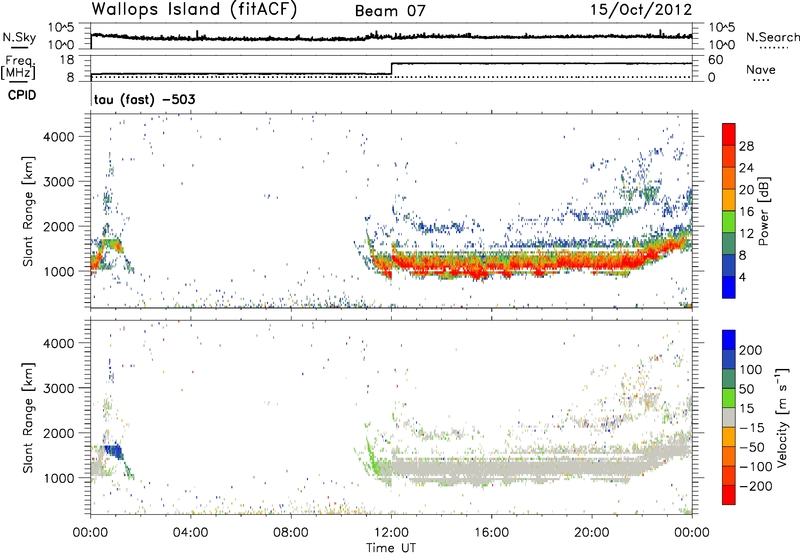Click the '15' velocity colorbar label
Viewport: 800px width, 554px height.
(x=746, y=409)
